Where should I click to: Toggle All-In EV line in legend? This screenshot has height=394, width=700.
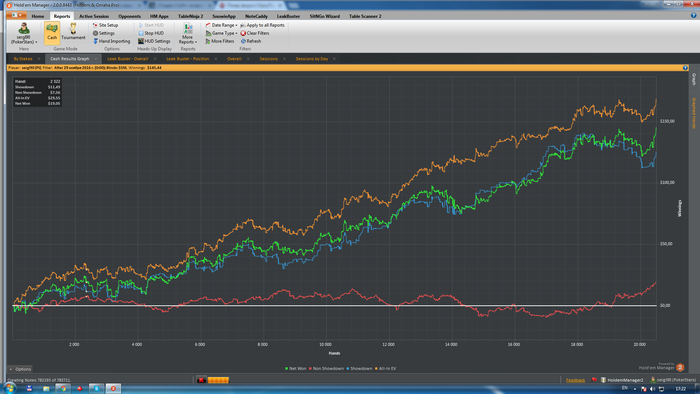pyautogui.click(x=385, y=369)
